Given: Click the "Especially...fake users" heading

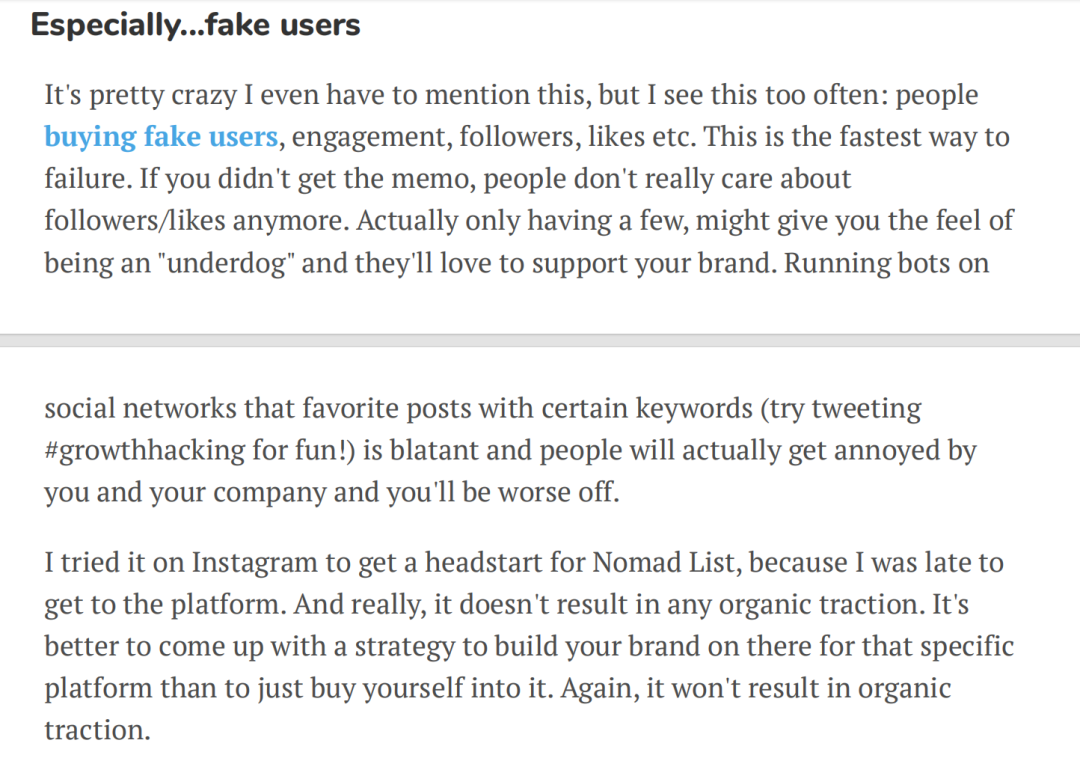Looking at the screenshot, I should [x=196, y=25].
